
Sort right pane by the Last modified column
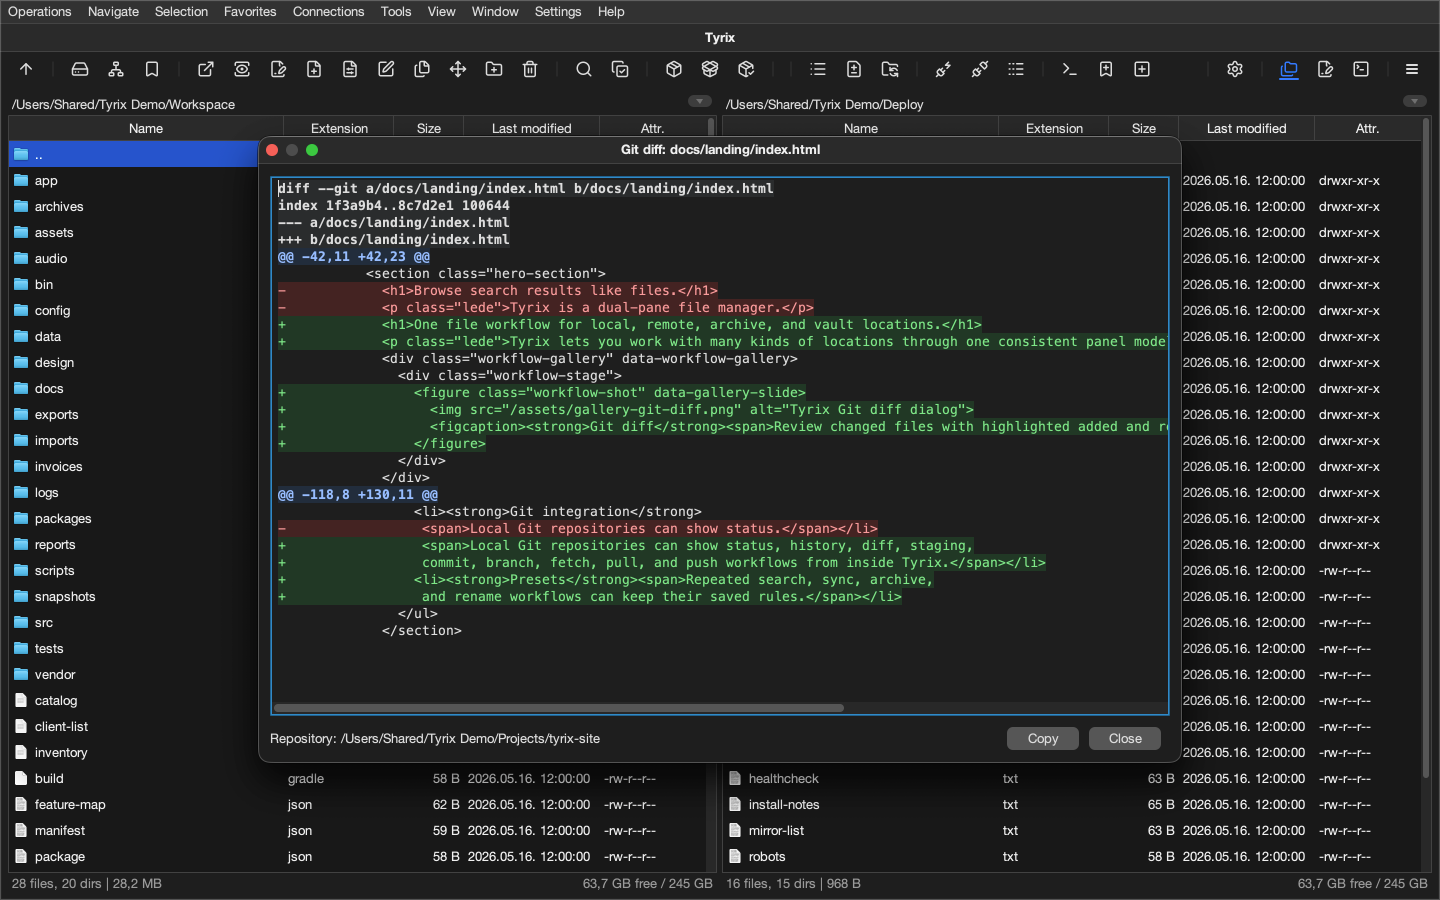[1247, 128]
